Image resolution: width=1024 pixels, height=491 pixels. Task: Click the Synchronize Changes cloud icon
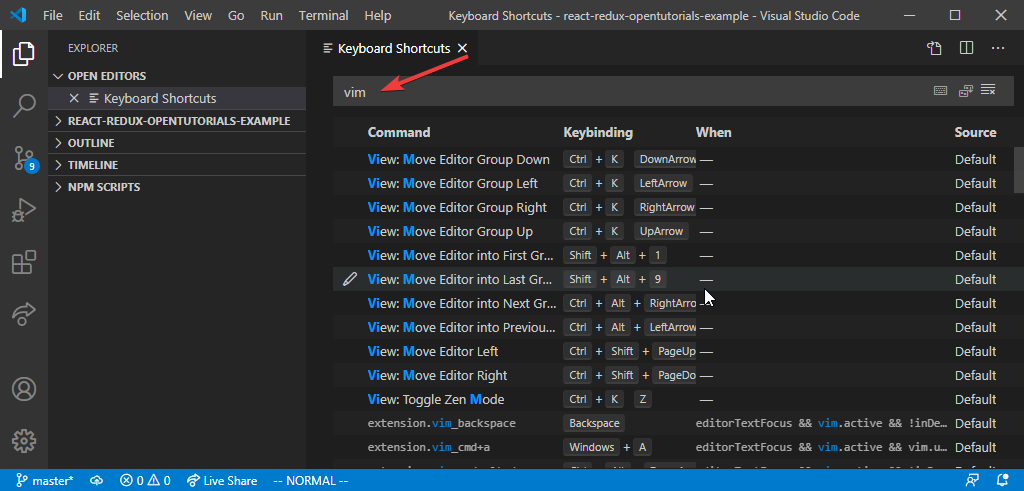(97, 481)
